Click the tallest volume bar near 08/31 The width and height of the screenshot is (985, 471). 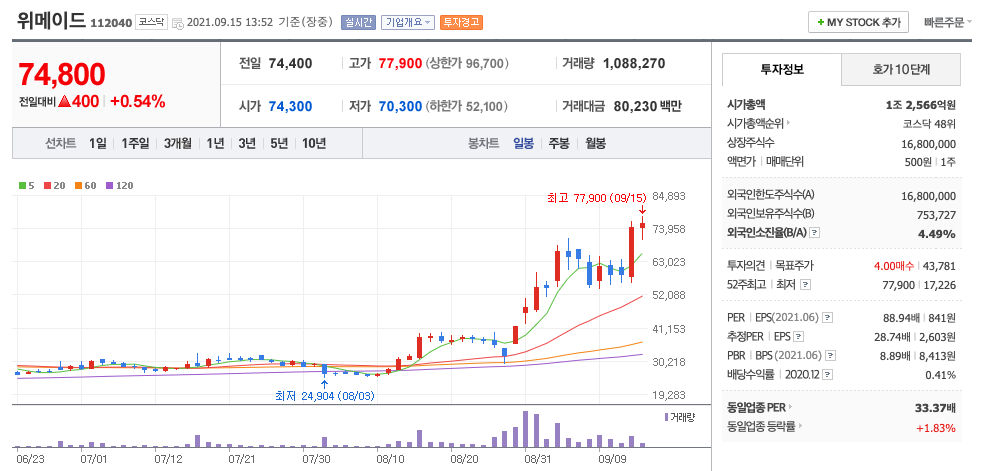[525, 429]
